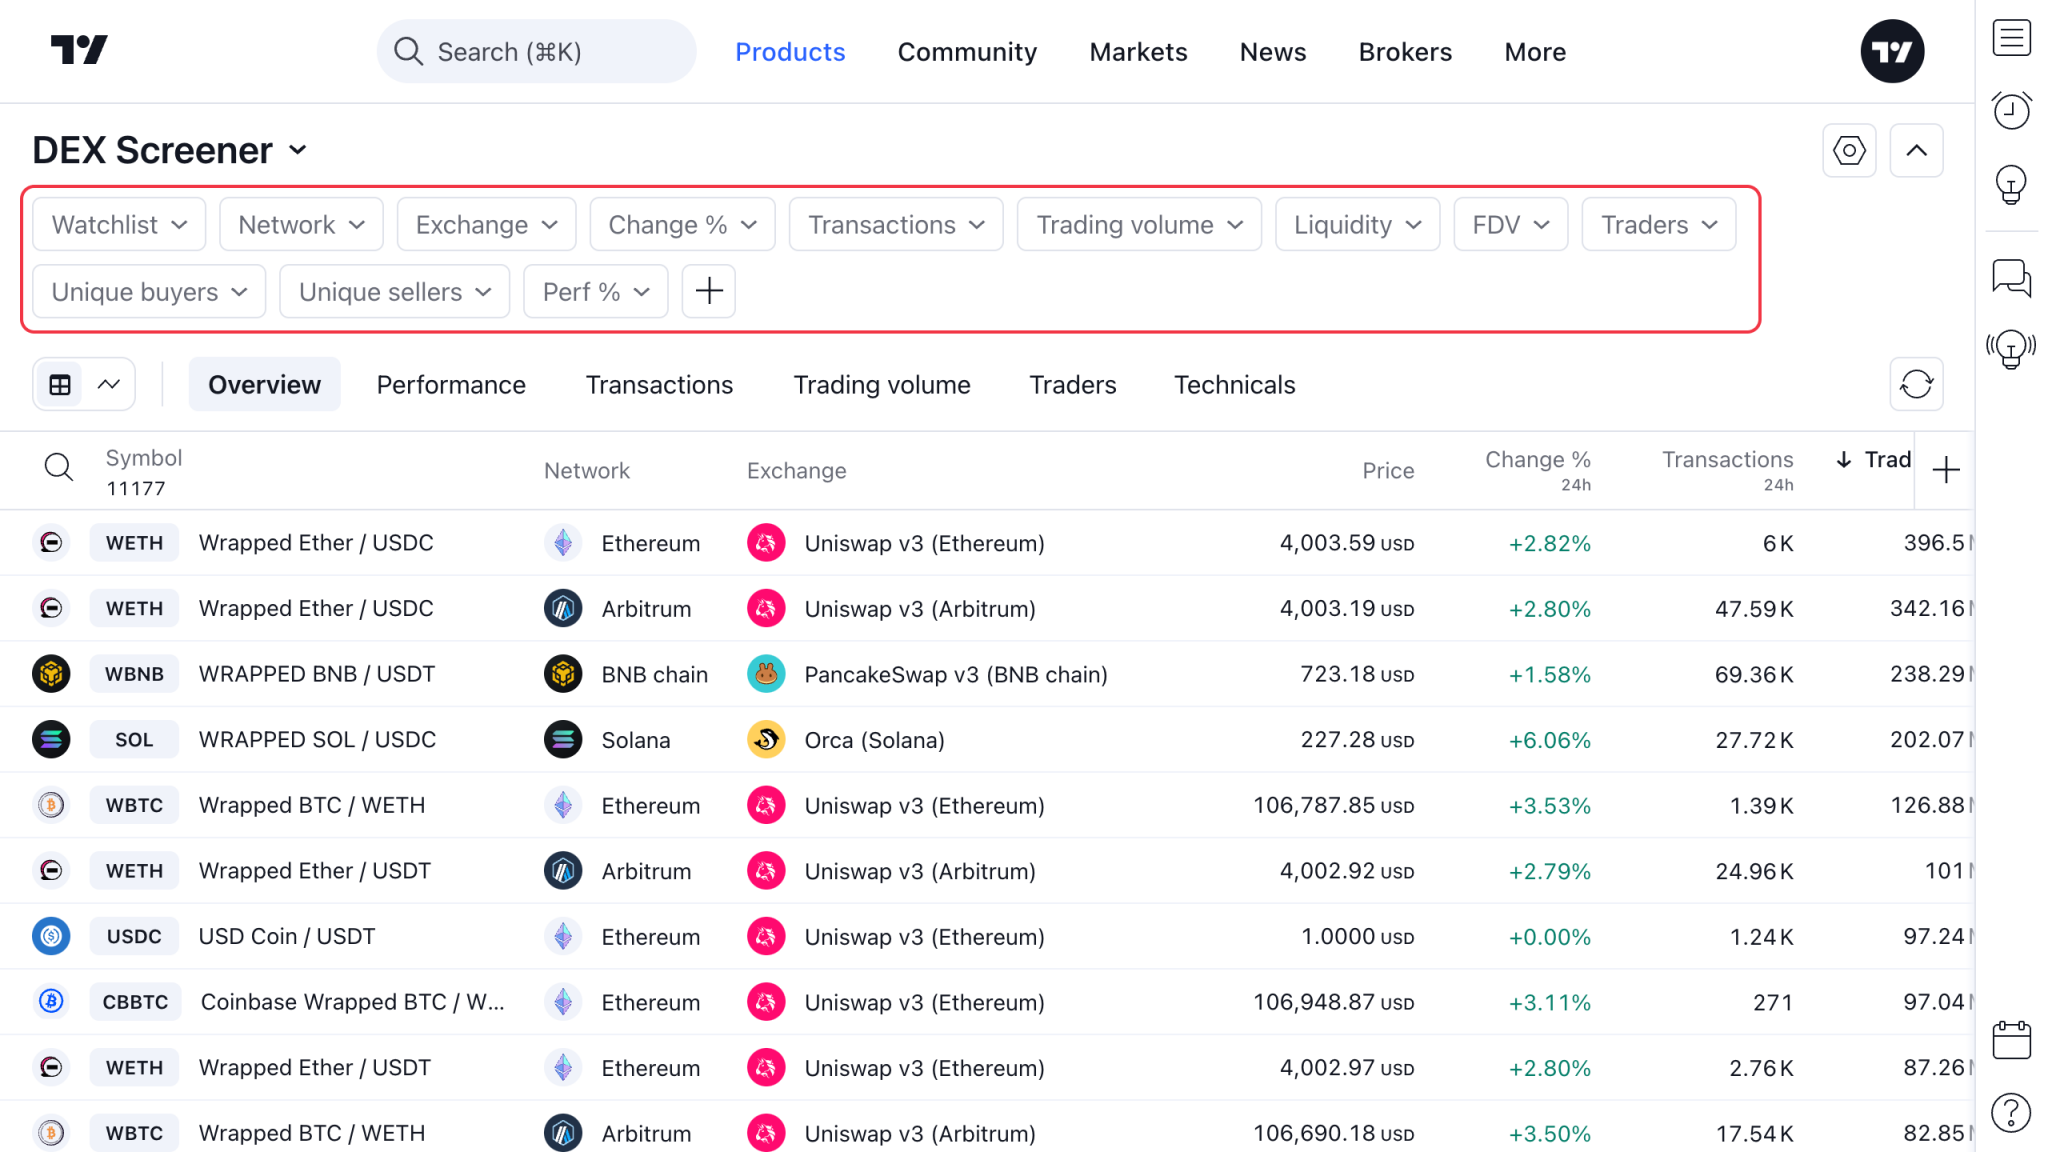Screen dimensions: 2048x1152
Task: Open the Liquidity filter dropdown
Action: (1357, 224)
